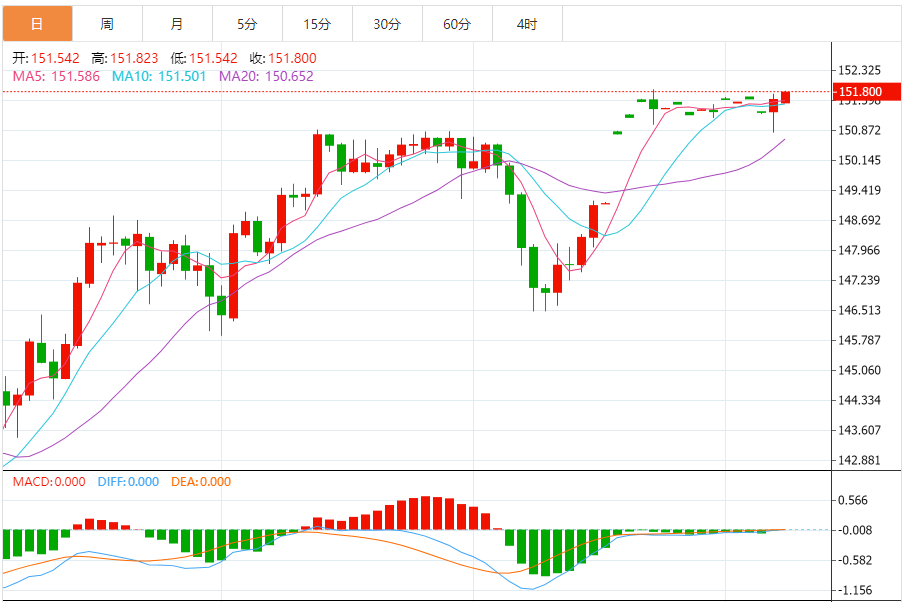Open the 4时 timeframe tab
This screenshot has width=907, height=602.
point(527,24)
